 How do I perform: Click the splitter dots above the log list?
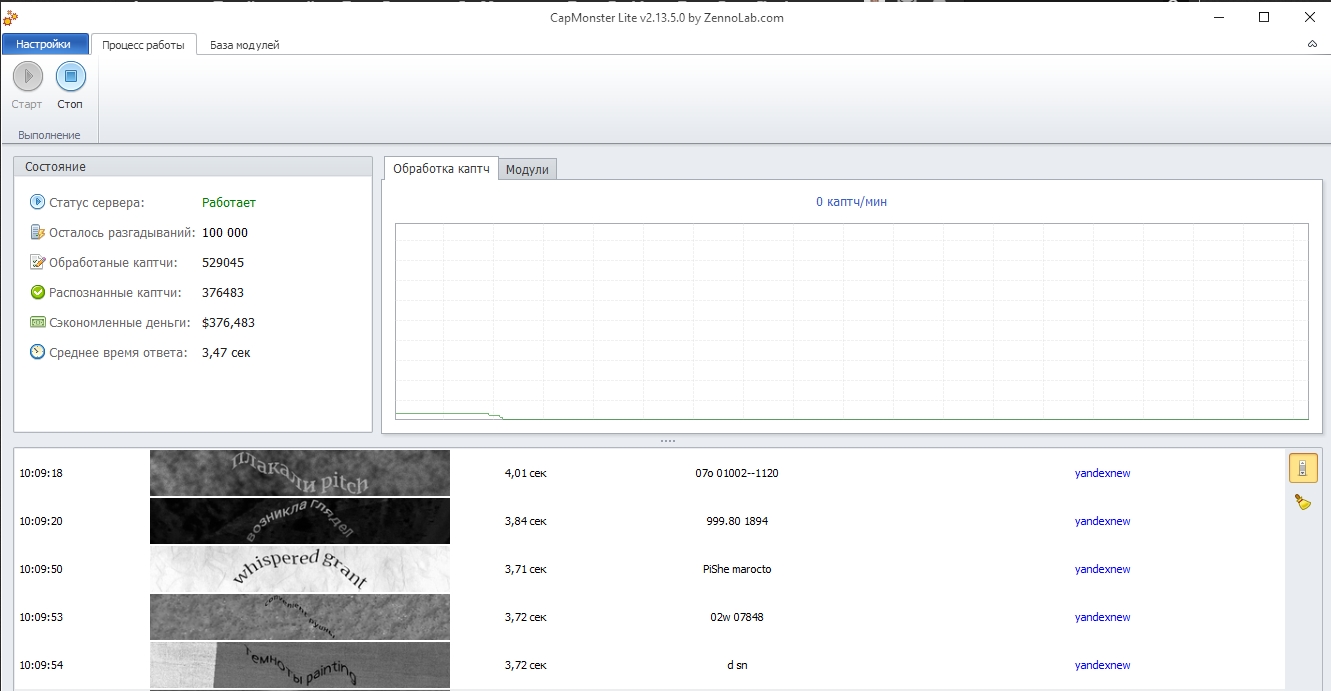667,441
